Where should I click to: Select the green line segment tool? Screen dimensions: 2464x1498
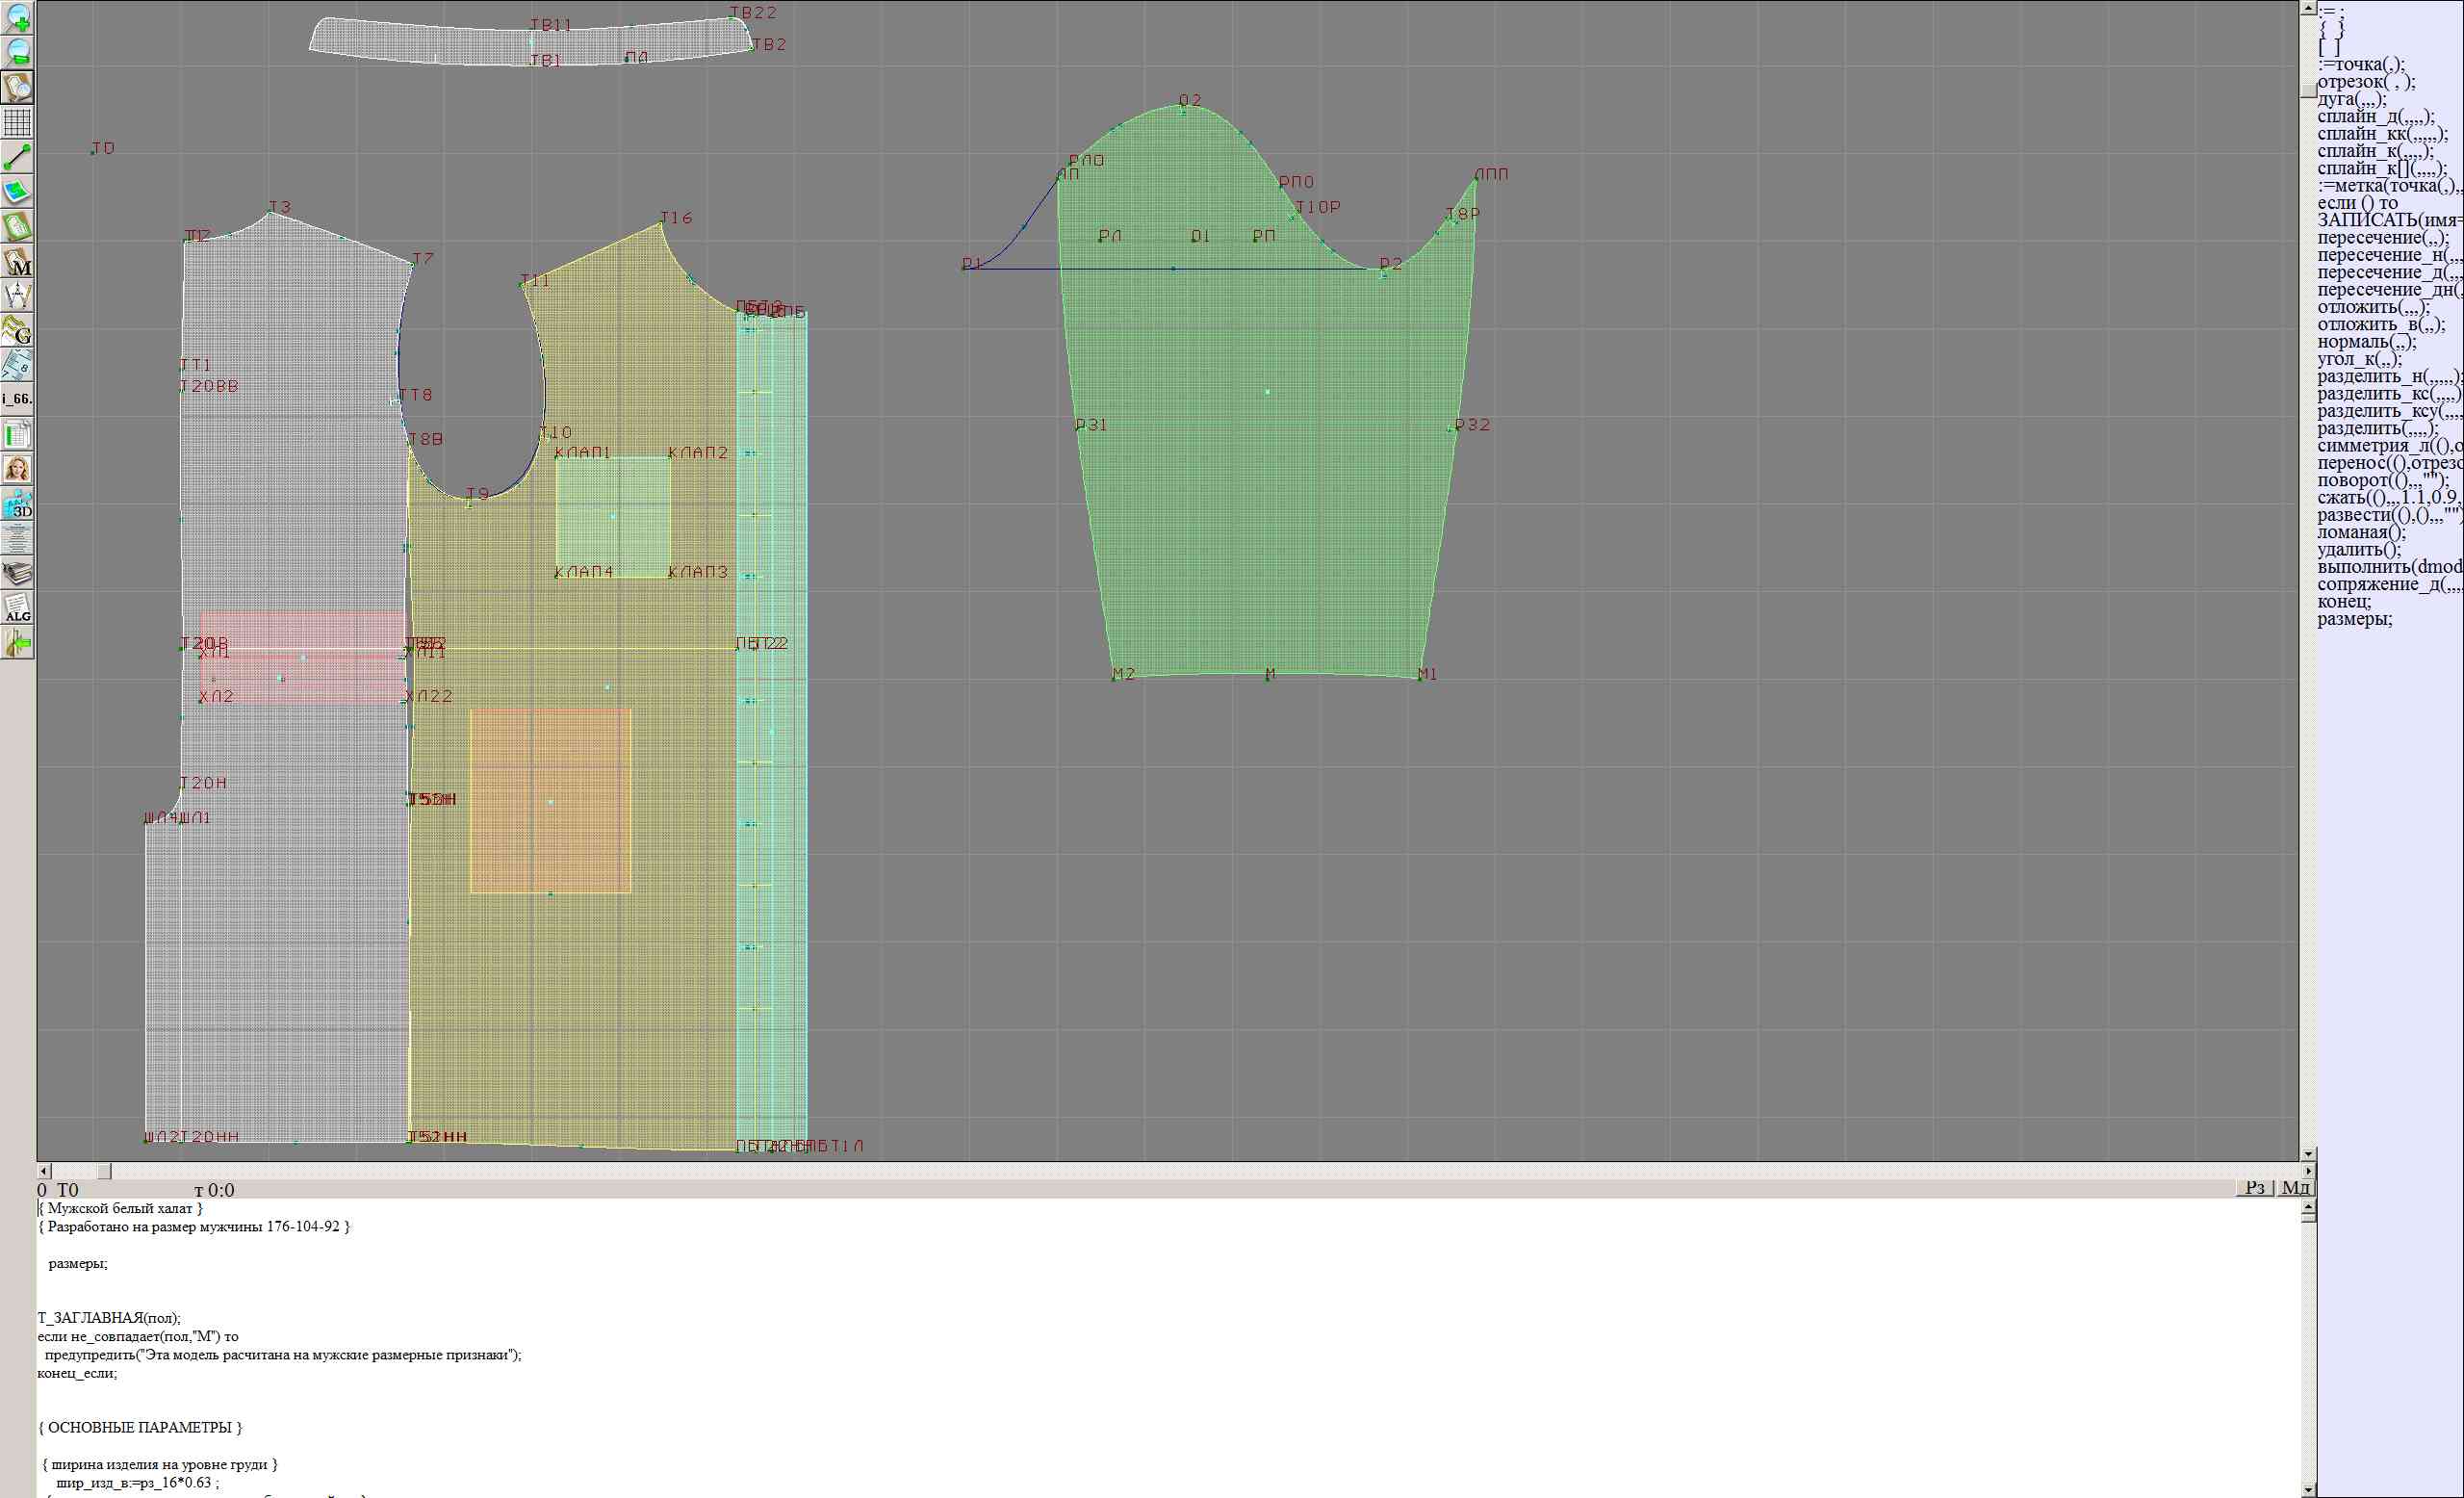click(17, 157)
